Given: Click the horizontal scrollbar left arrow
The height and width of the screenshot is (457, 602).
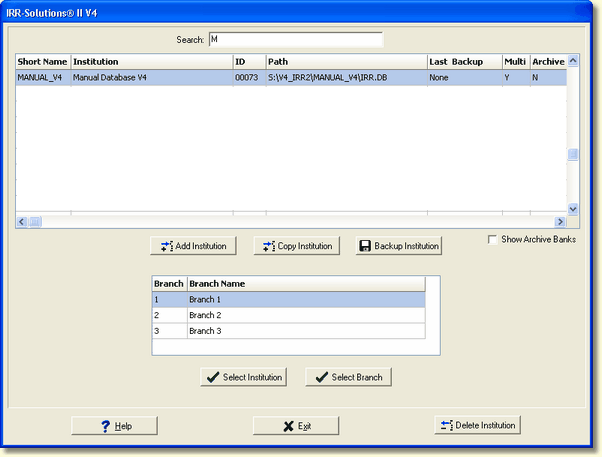Looking at the screenshot, I should click(22, 222).
